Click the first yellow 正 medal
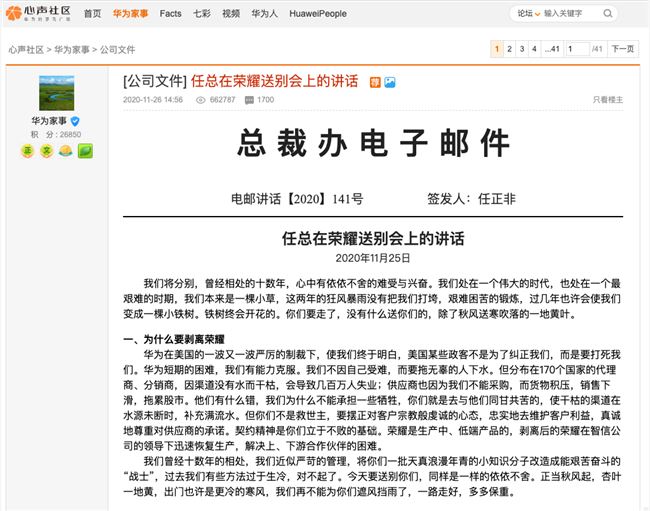This screenshot has height=511, width=650. (27, 151)
